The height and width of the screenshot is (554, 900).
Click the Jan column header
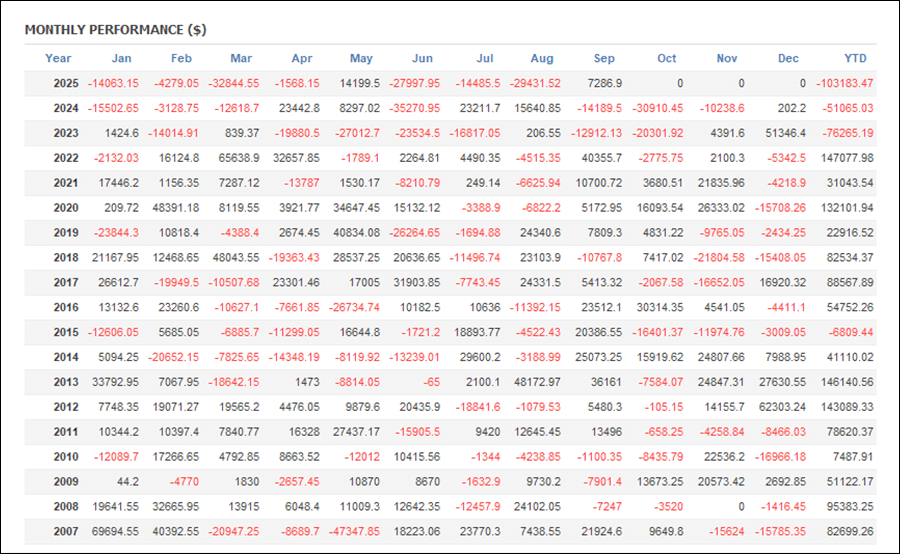121,58
